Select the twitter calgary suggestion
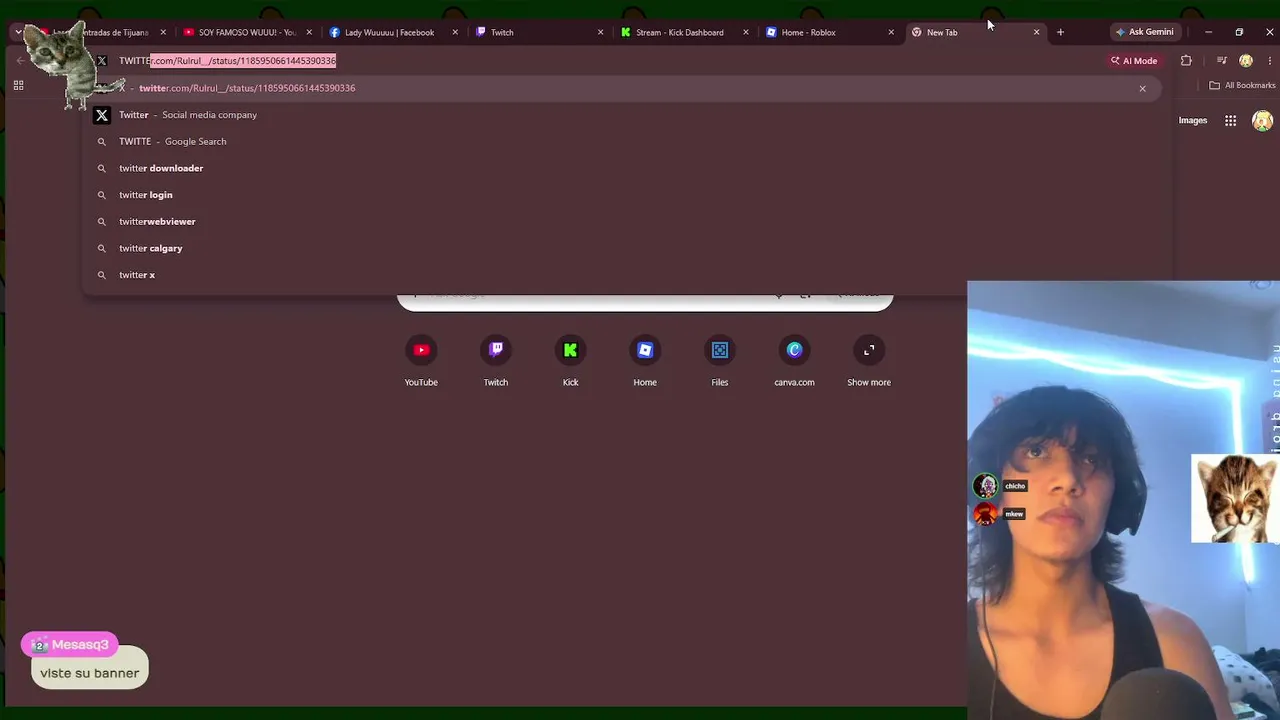Screen dimensions: 1280x720 (x=622, y=248)
